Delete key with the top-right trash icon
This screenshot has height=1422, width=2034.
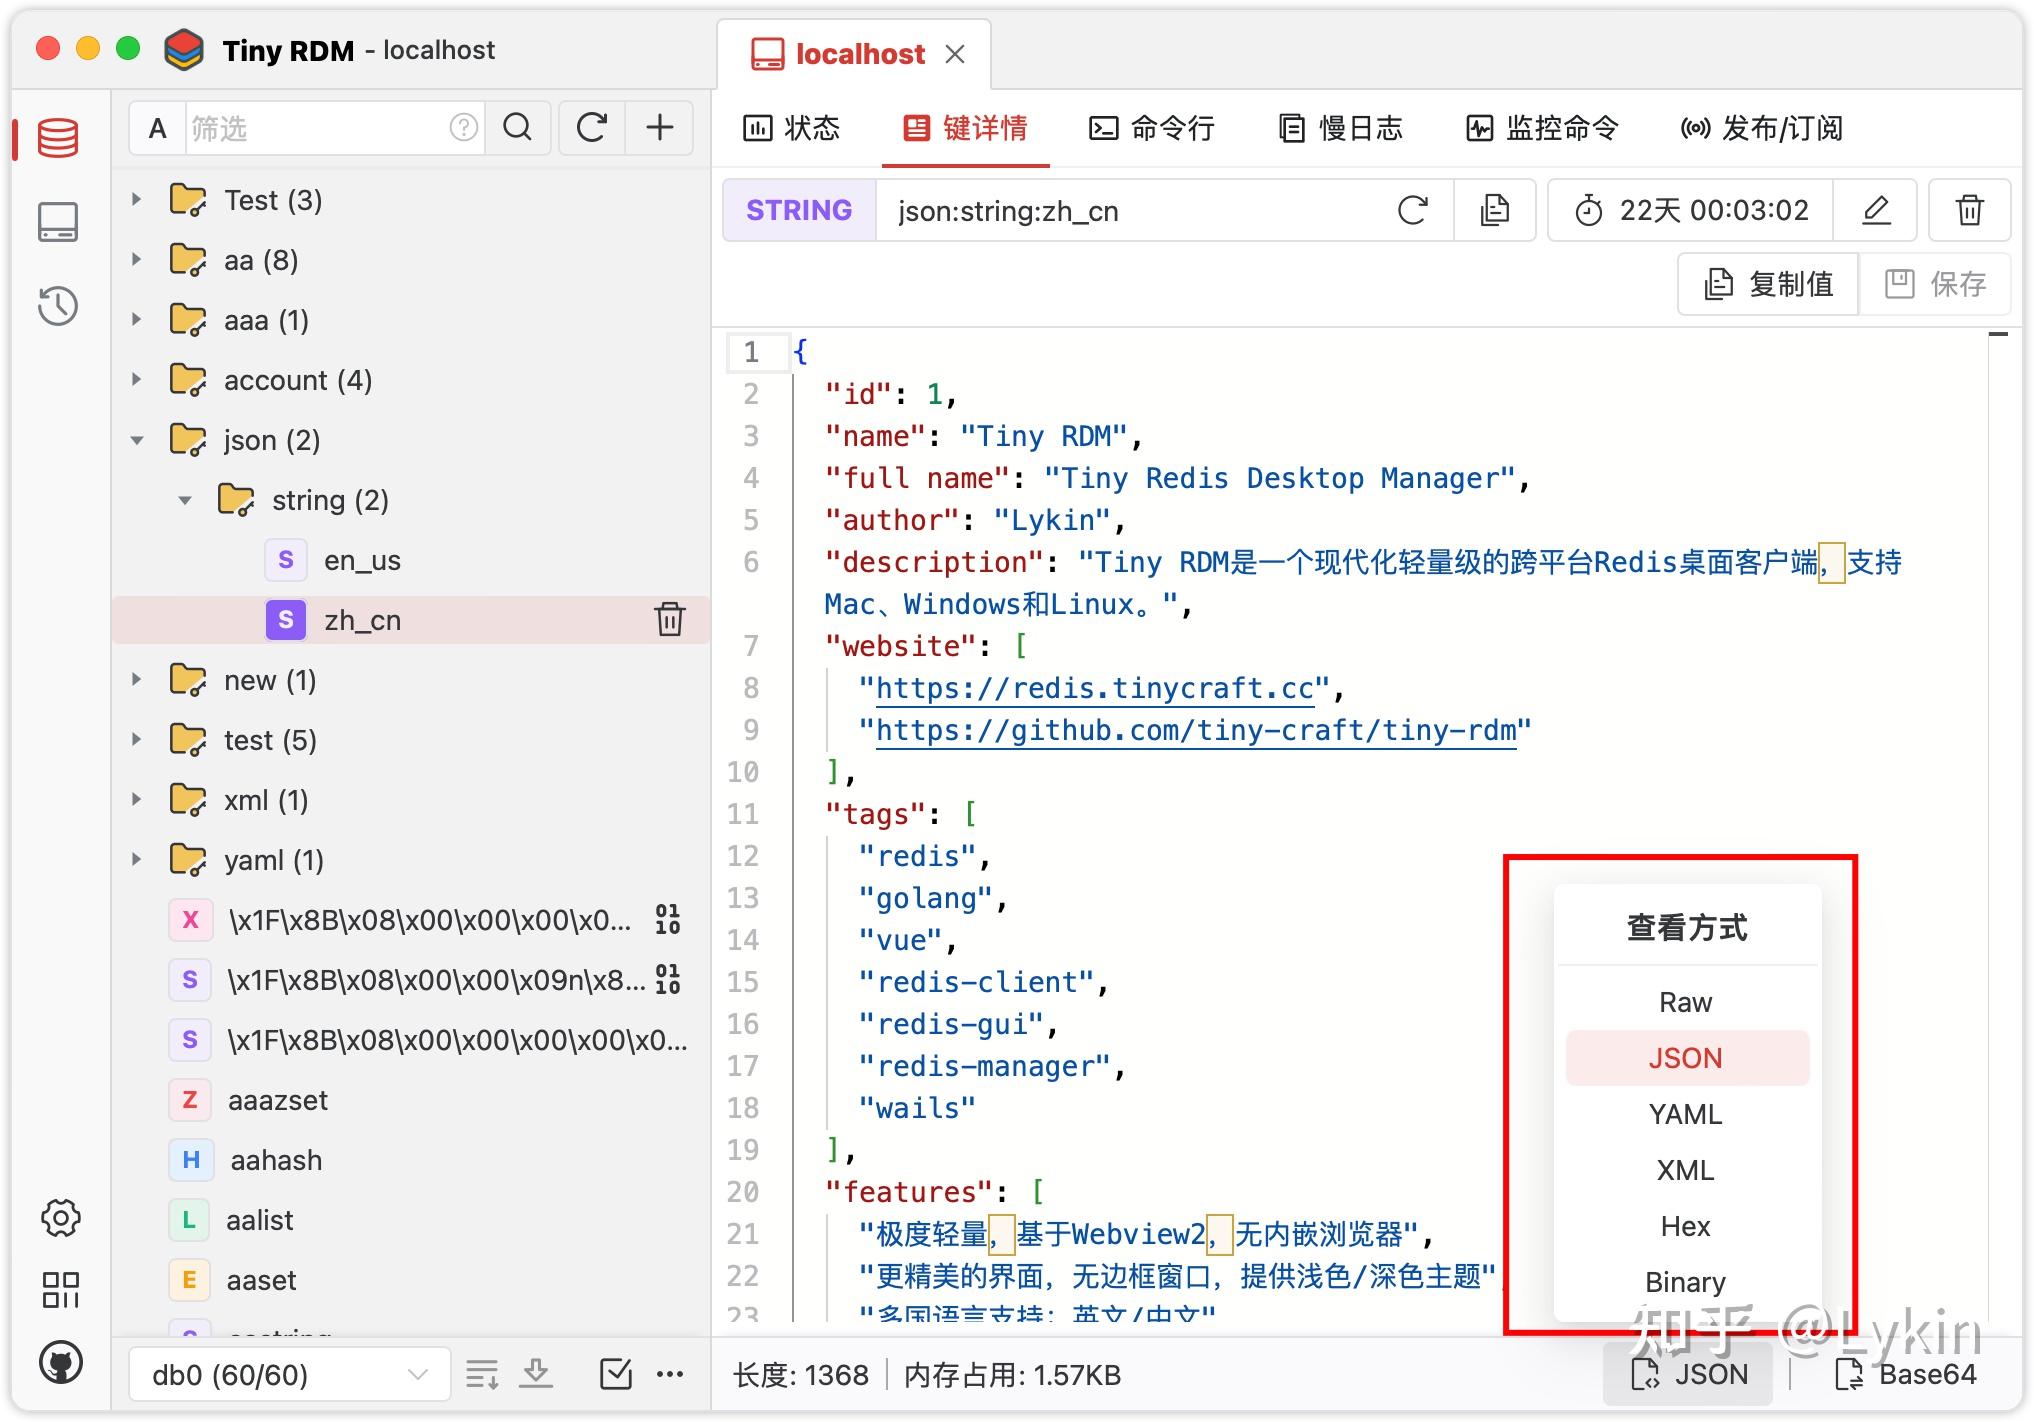point(1969,210)
